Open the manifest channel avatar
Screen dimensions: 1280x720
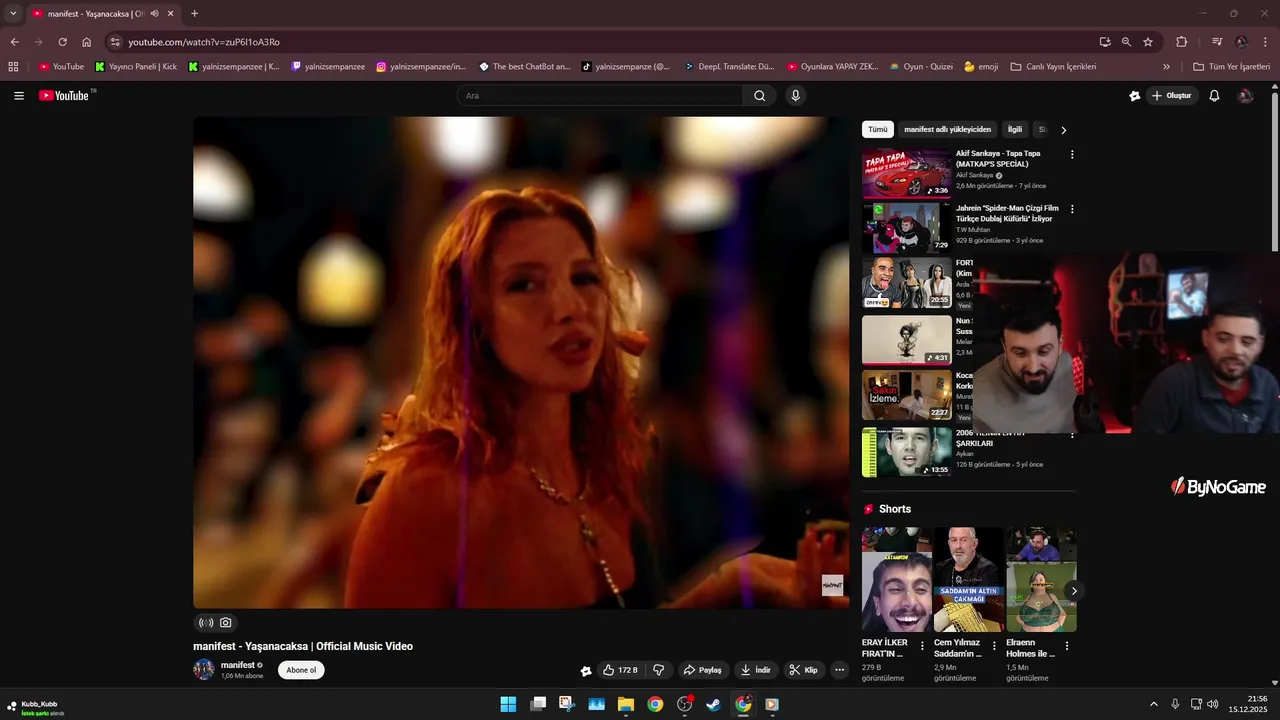[204, 670]
